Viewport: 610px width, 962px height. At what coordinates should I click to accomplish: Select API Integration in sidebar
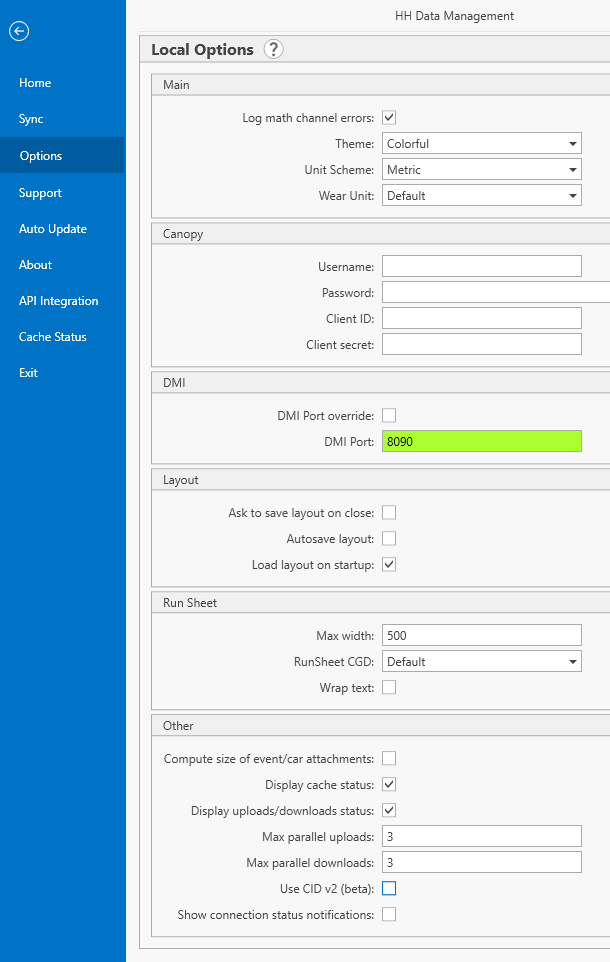click(58, 301)
